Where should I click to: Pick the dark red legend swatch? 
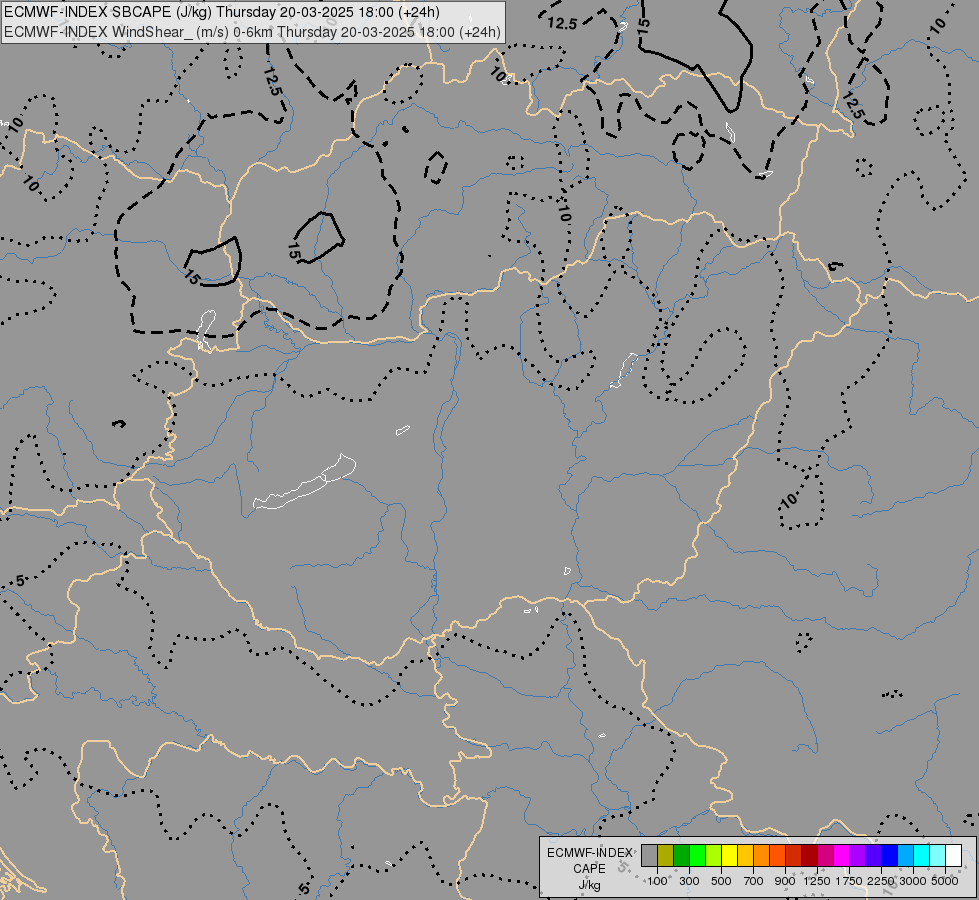click(810, 856)
